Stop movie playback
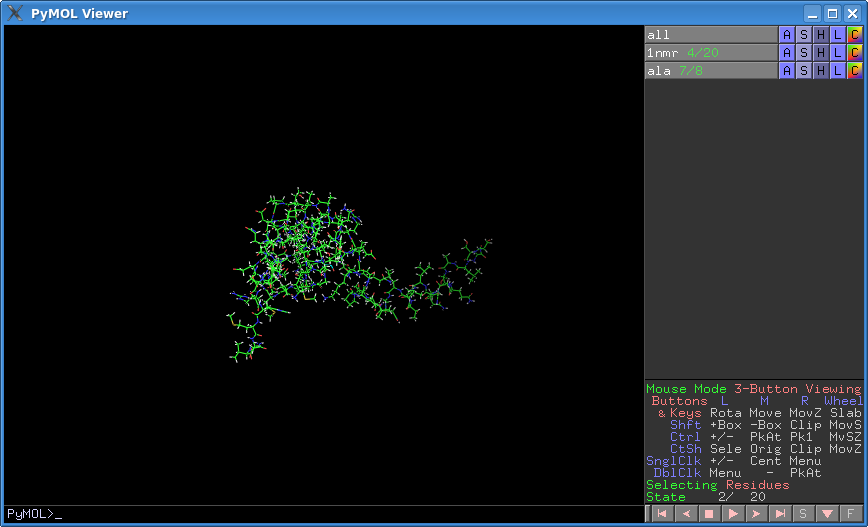Screen dimensions: 868x527 709,514
